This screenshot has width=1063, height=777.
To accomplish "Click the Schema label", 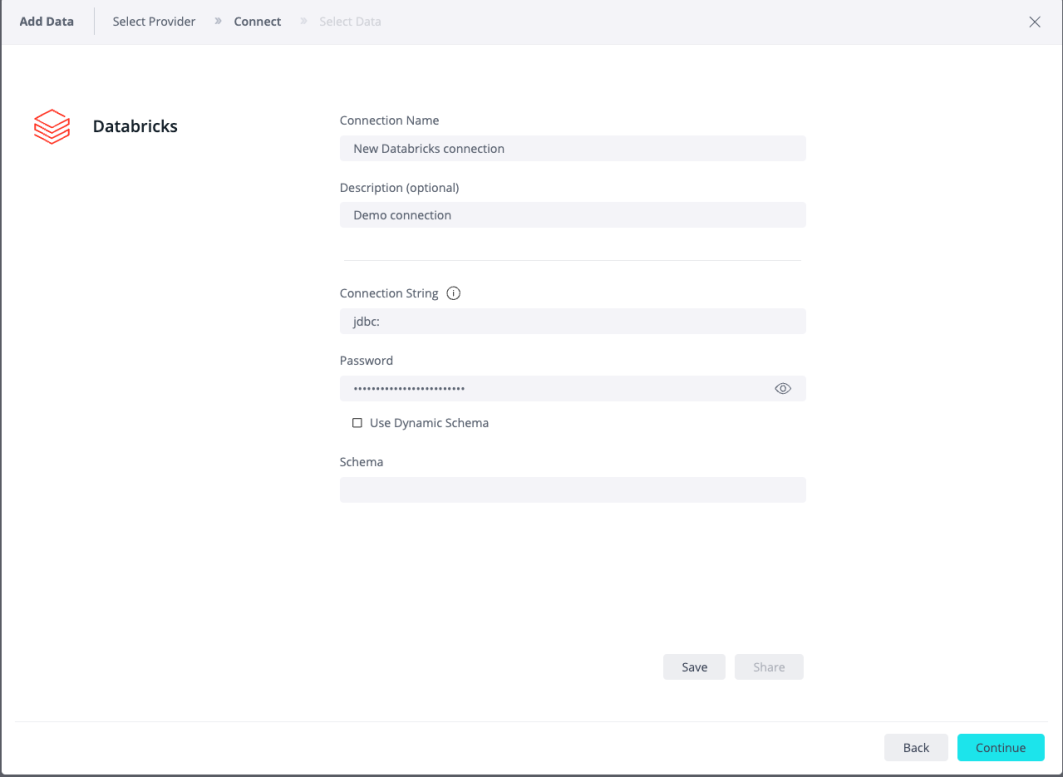I will pyautogui.click(x=361, y=462).
